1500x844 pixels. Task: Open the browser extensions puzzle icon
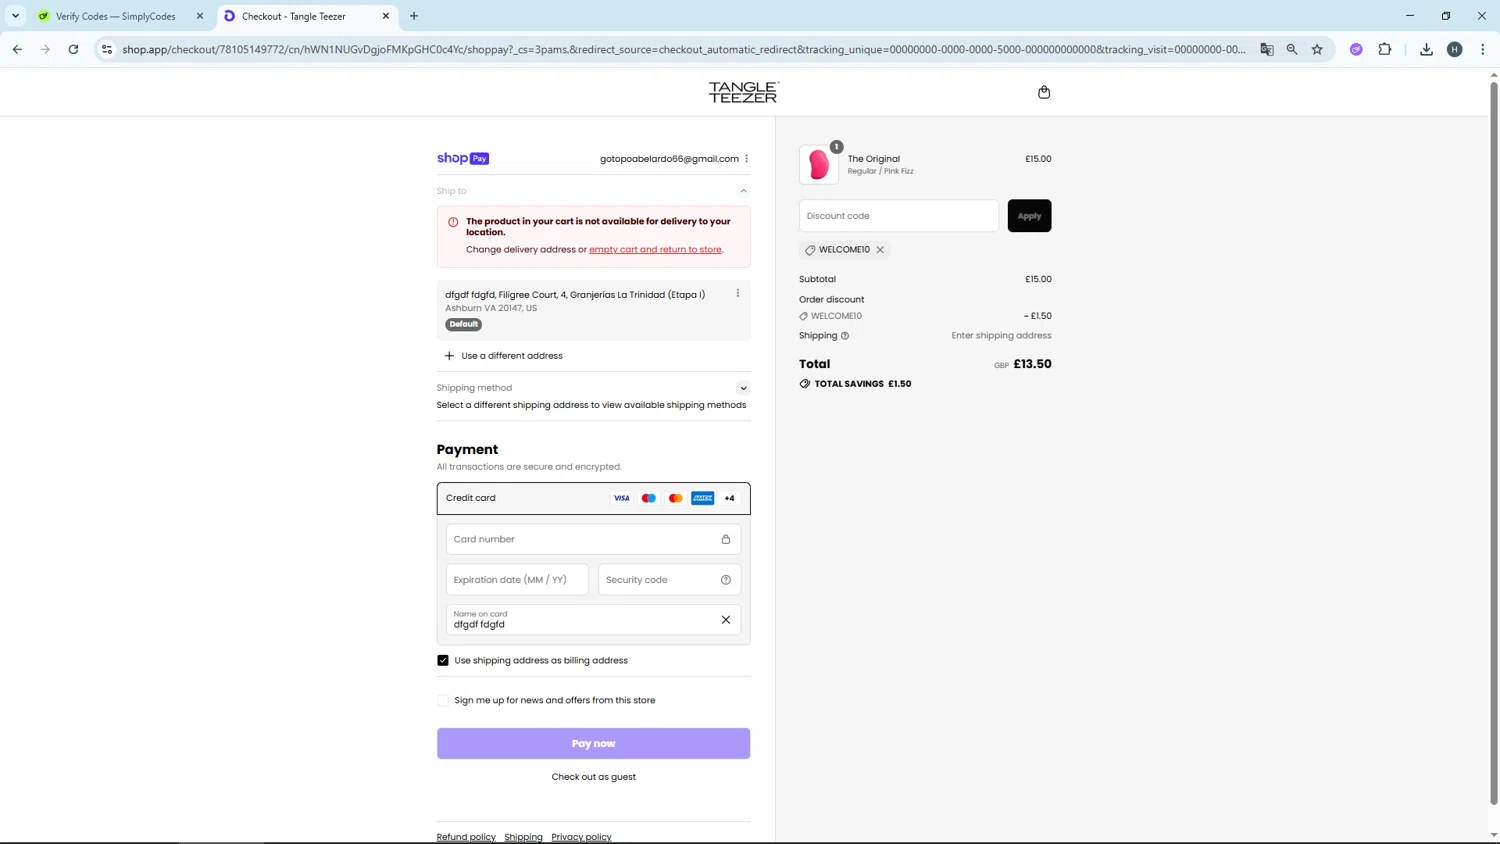[x=1385, y=49]
